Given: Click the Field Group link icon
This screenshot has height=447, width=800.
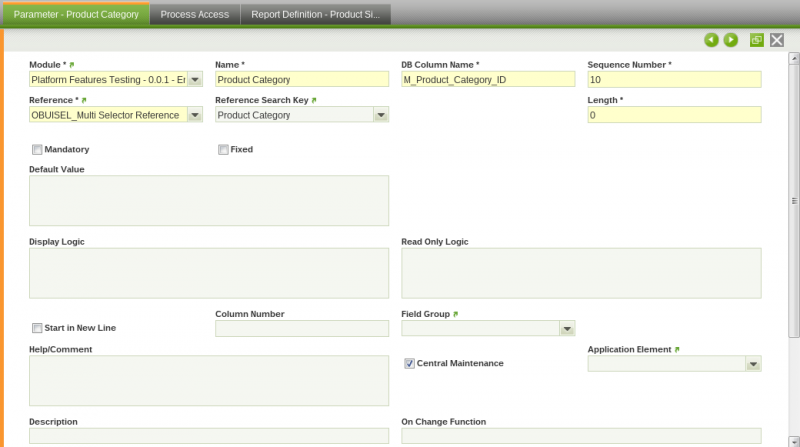Looking at the screenshot, I should point(456,314).
